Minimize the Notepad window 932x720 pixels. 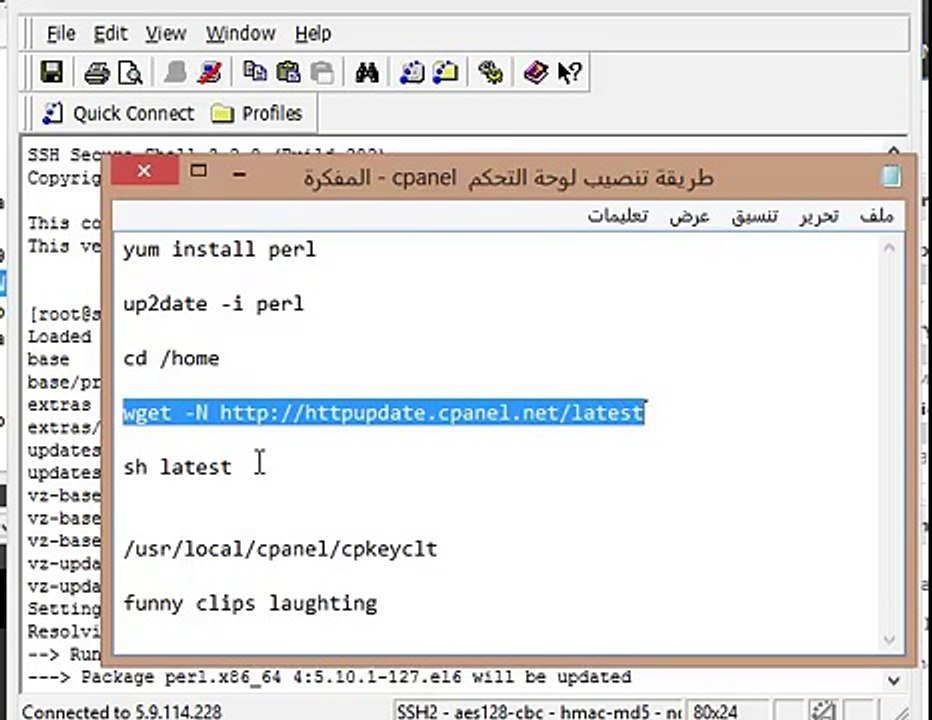(240, 172)
